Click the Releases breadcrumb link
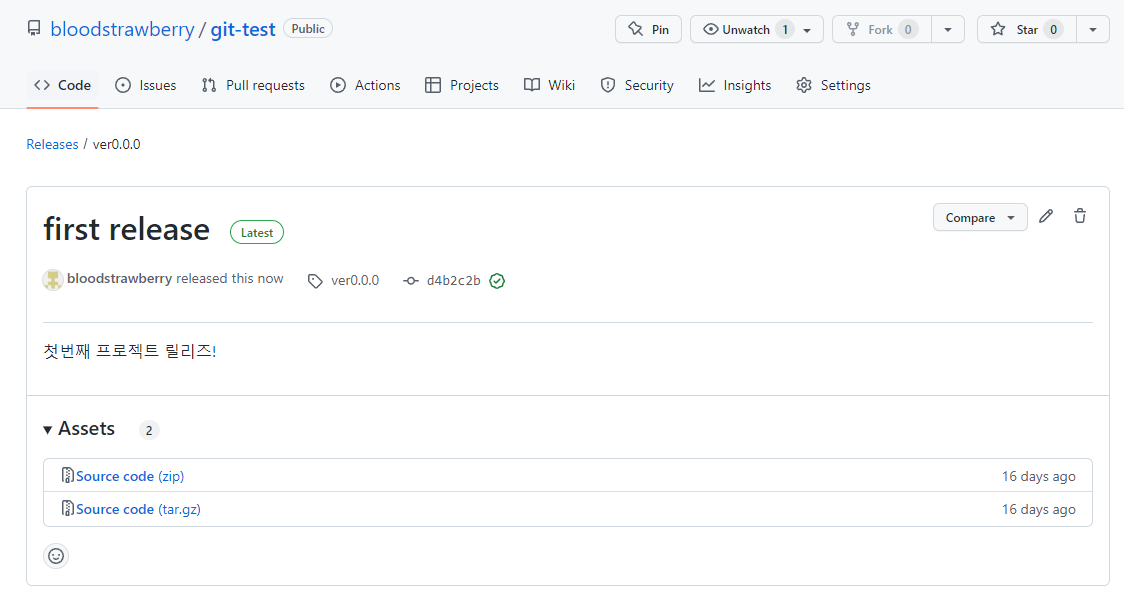The height and width of the screenshot is (594, 1124). click(x=52, y=144)
